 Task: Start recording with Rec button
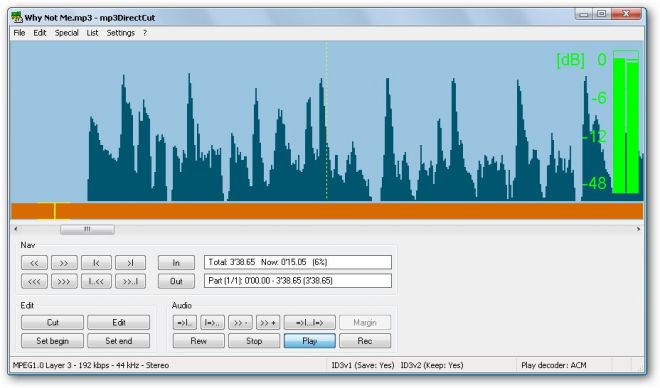click(x=365, y=341)
